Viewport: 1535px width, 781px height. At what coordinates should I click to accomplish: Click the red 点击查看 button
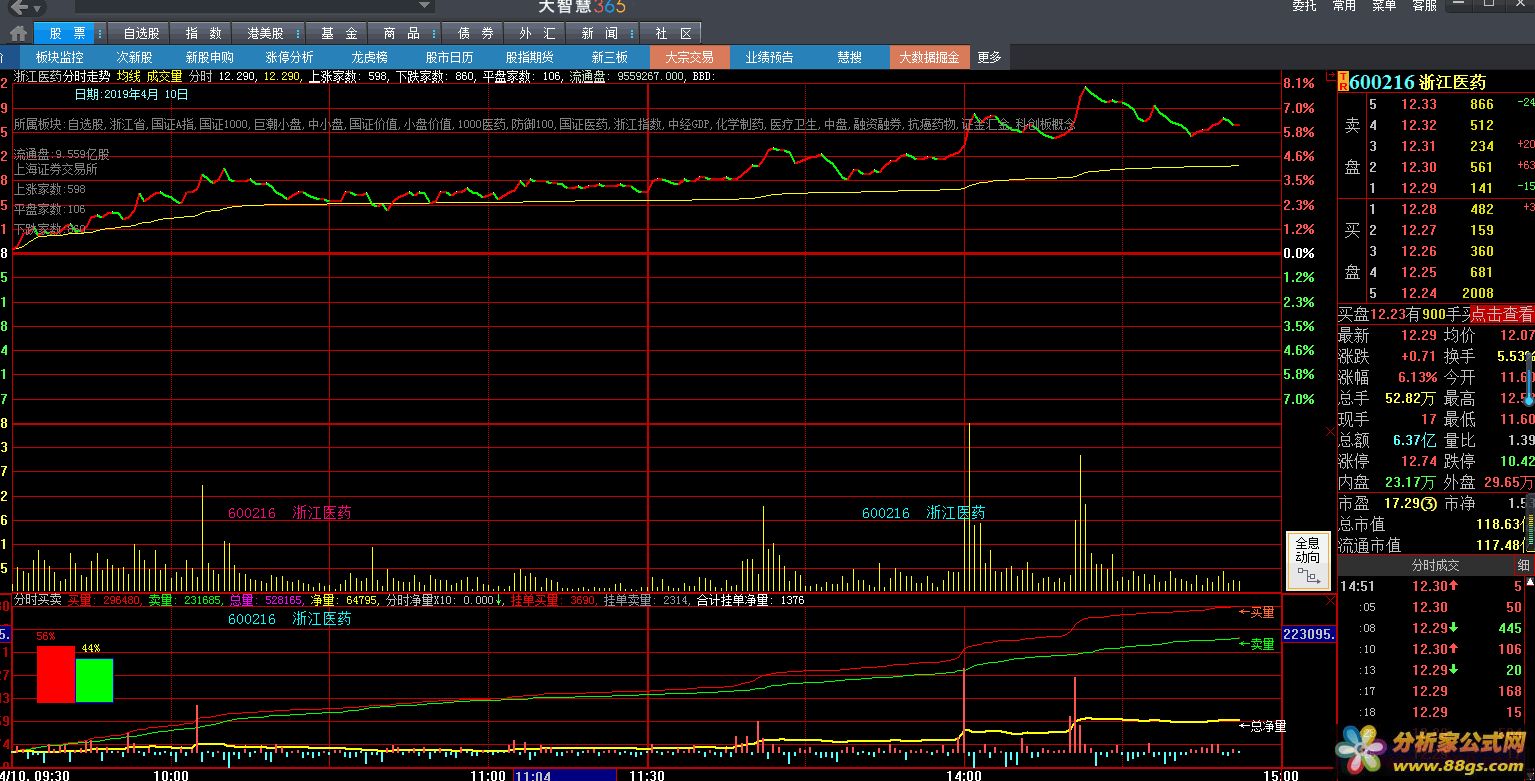[x=1502, y=314]
